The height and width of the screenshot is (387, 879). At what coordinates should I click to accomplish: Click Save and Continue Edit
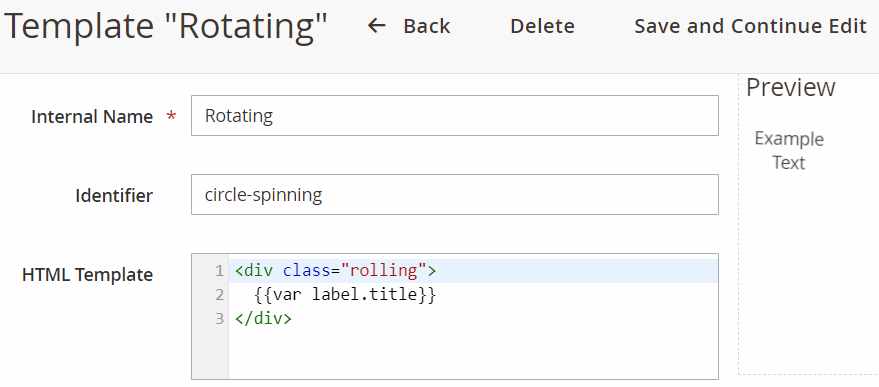(x=751, y=26)
